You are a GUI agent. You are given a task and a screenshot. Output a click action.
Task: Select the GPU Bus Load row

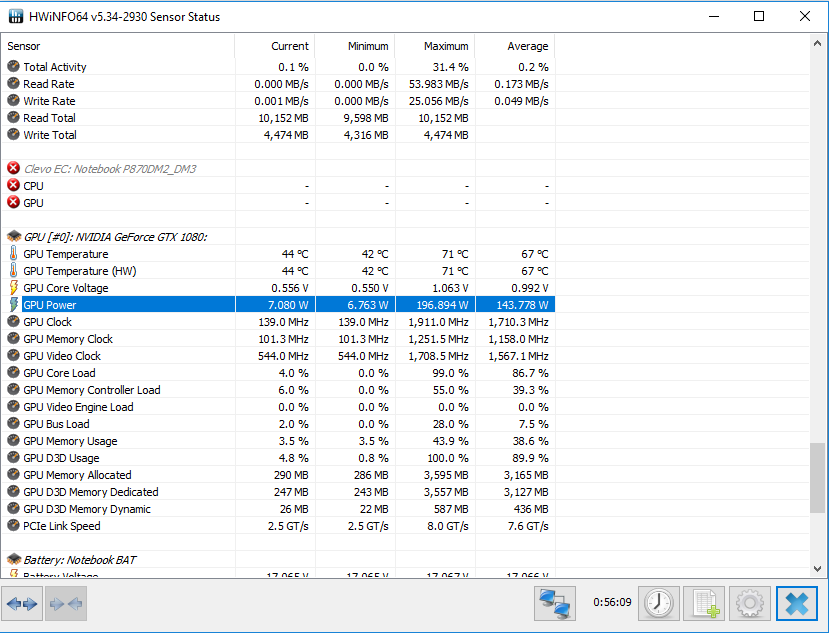click(x=278, y=424)
